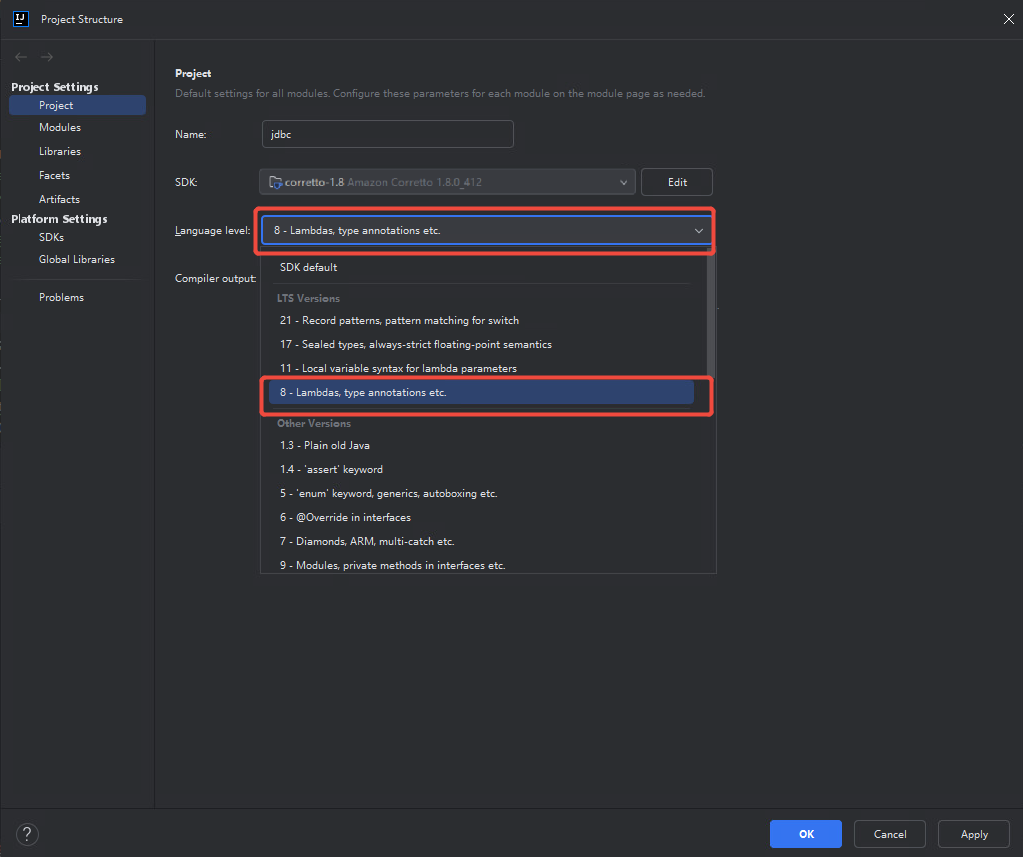Screen dimensions: 1023x857
Task: Click the language level list scrollbar
Action: [x=711, y=313]
